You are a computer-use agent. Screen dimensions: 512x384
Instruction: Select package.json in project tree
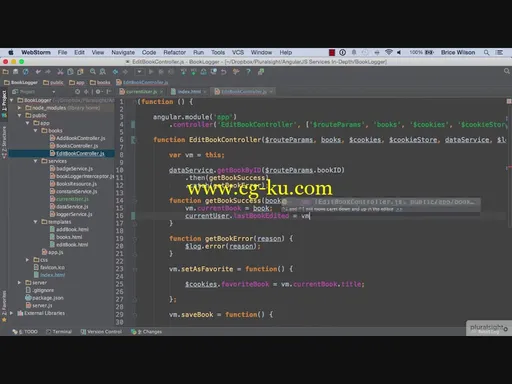tap(45, 298)
